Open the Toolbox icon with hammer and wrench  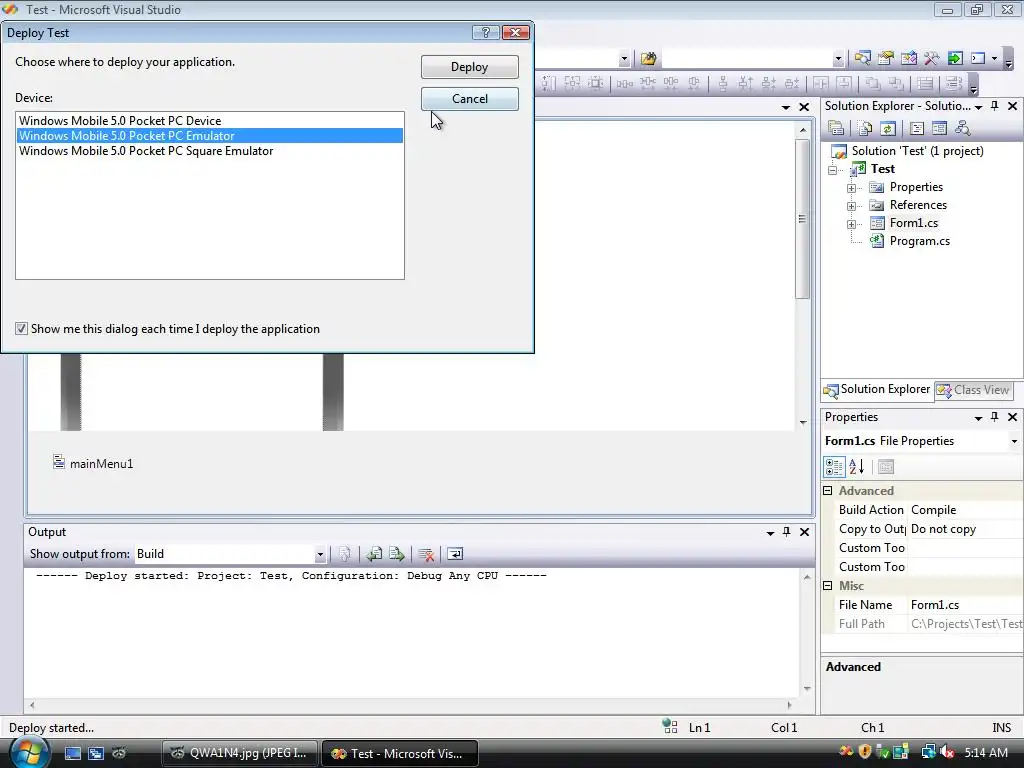tap(931, 59)
